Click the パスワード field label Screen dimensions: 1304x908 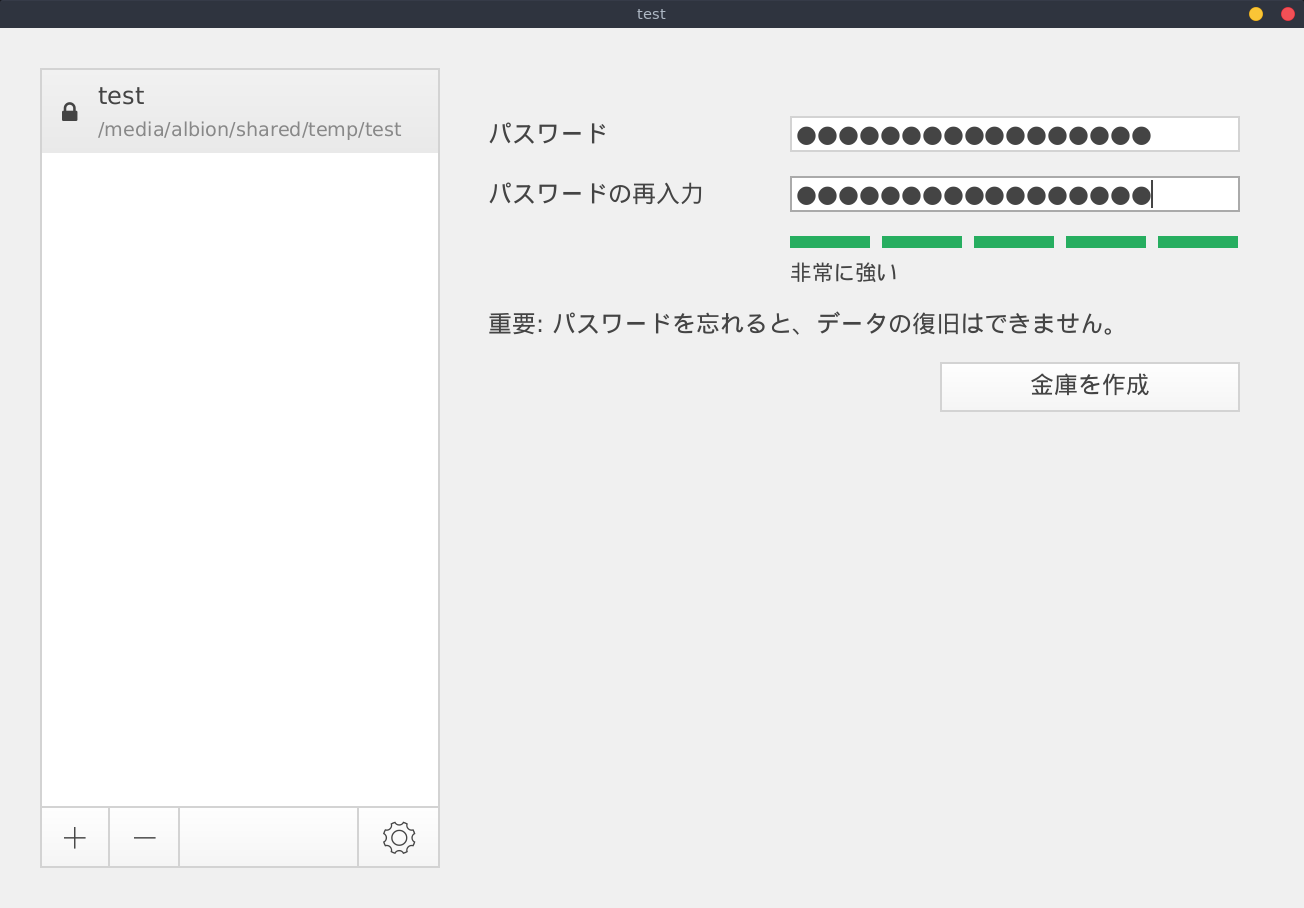coord(546,132)
